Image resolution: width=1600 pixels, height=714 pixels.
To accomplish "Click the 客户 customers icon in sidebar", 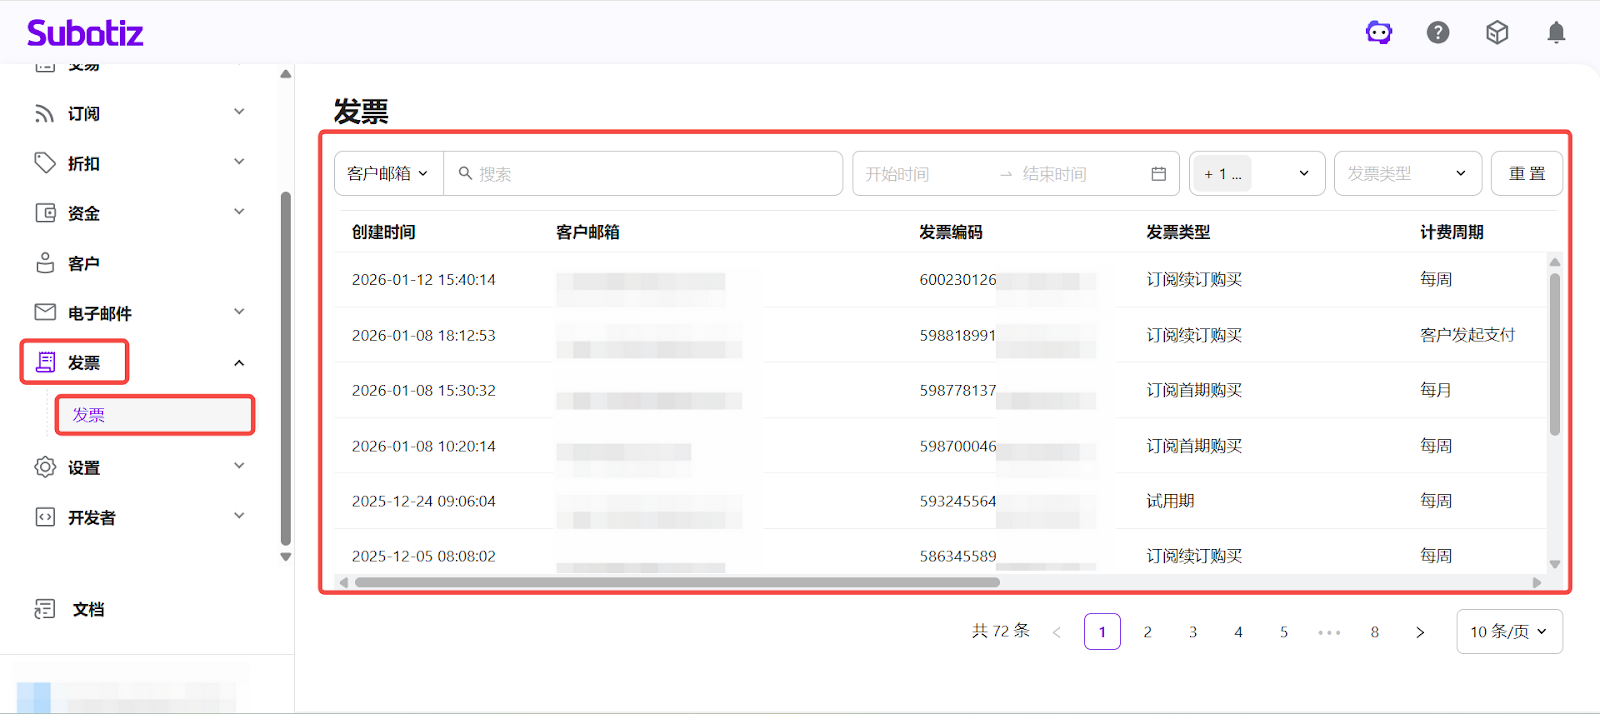I will pos(45,263).
